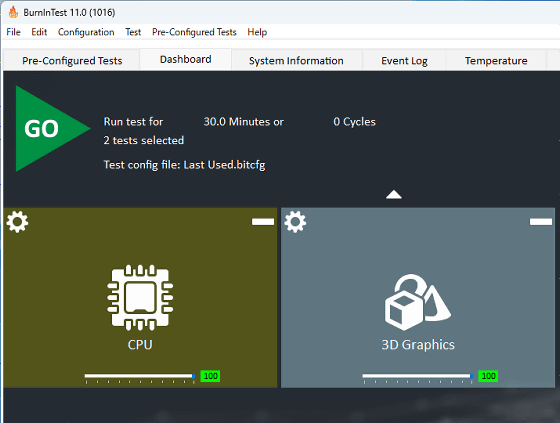Select the CPU chip icon tile
Screen dimensions: 560x423
(x=140, y=297)
